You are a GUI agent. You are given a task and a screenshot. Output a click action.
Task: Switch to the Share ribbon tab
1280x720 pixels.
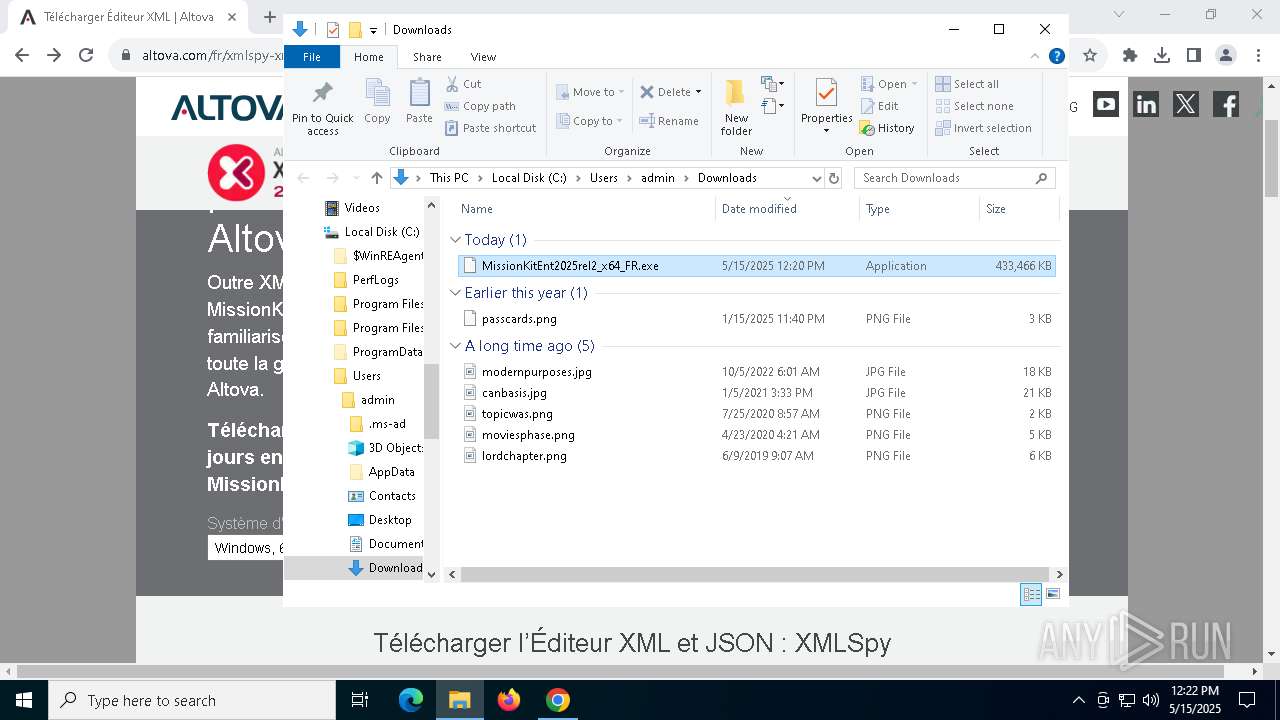(x=427, y=57)
